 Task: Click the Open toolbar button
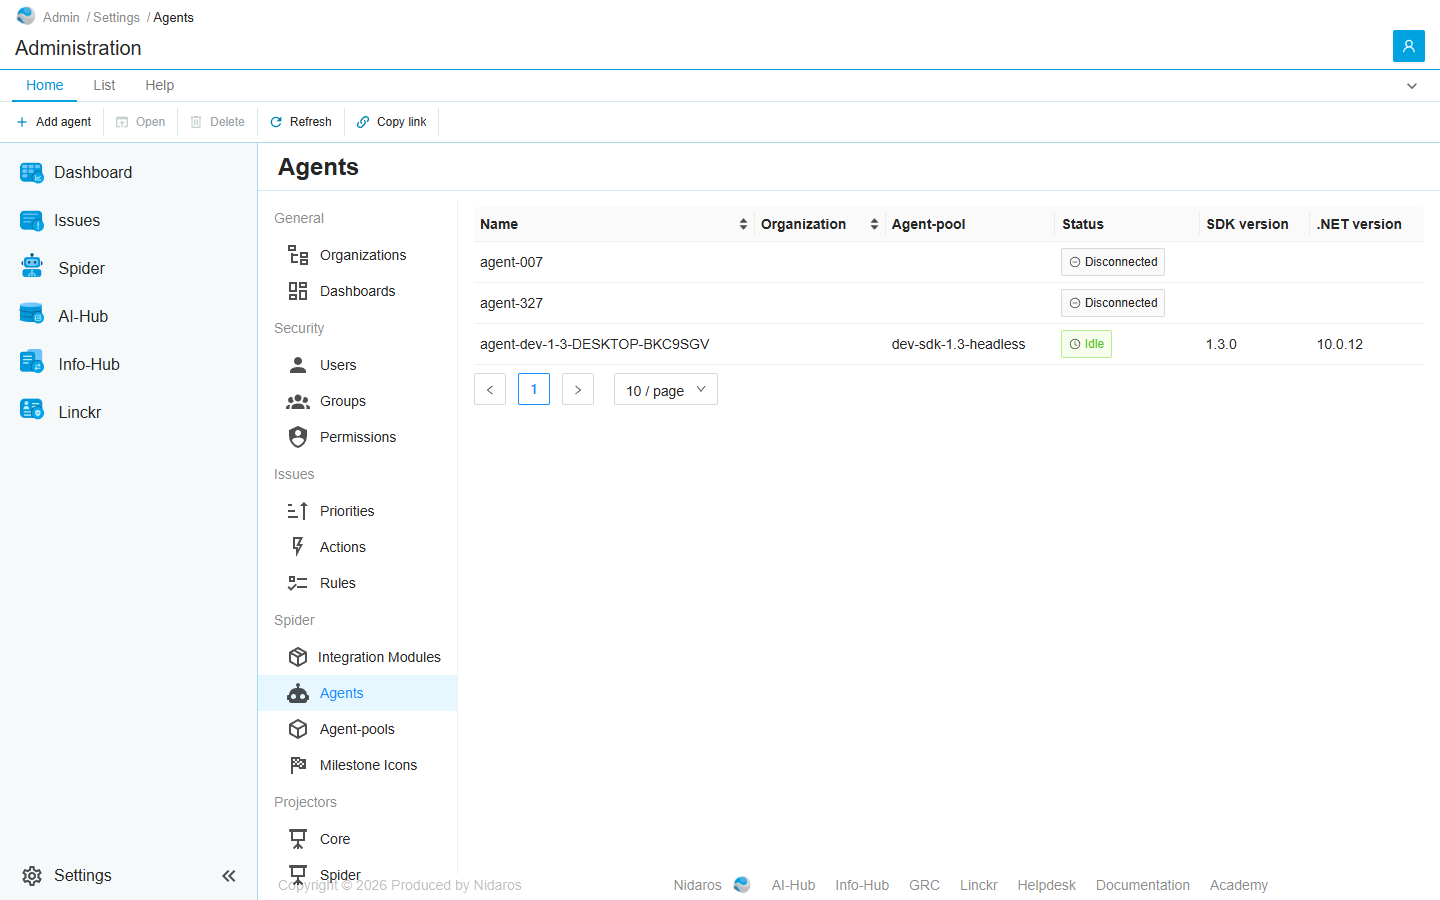[x=141, y=122]
